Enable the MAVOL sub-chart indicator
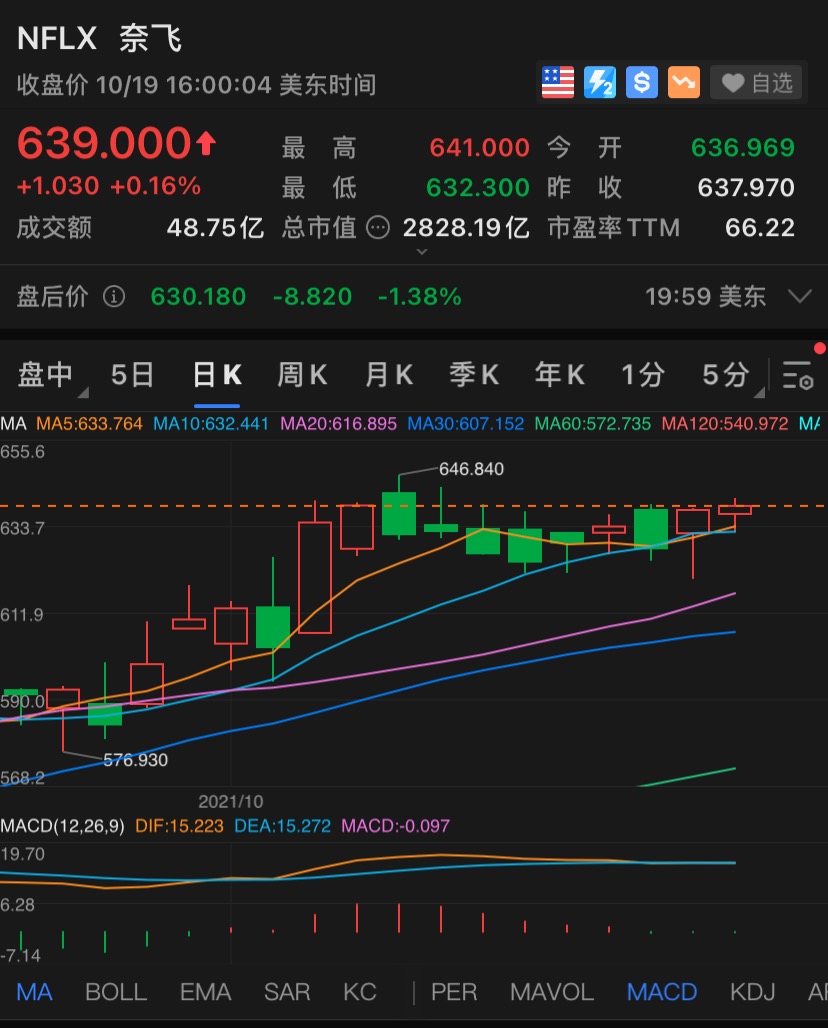Viewport: 828px width, 1028px height. pos(551,992)
